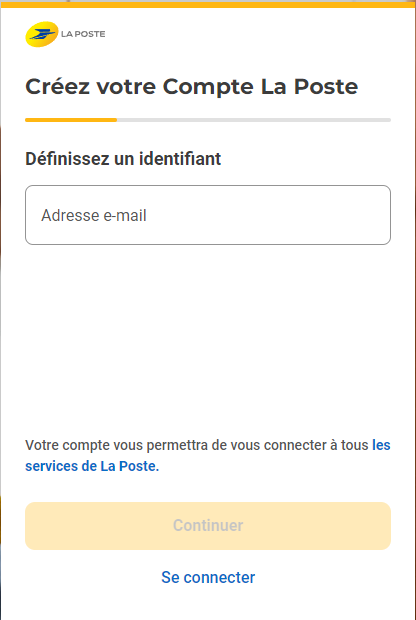Focus the Adresse e-mail input field
The image size is (416, 620).
(208, 215)
